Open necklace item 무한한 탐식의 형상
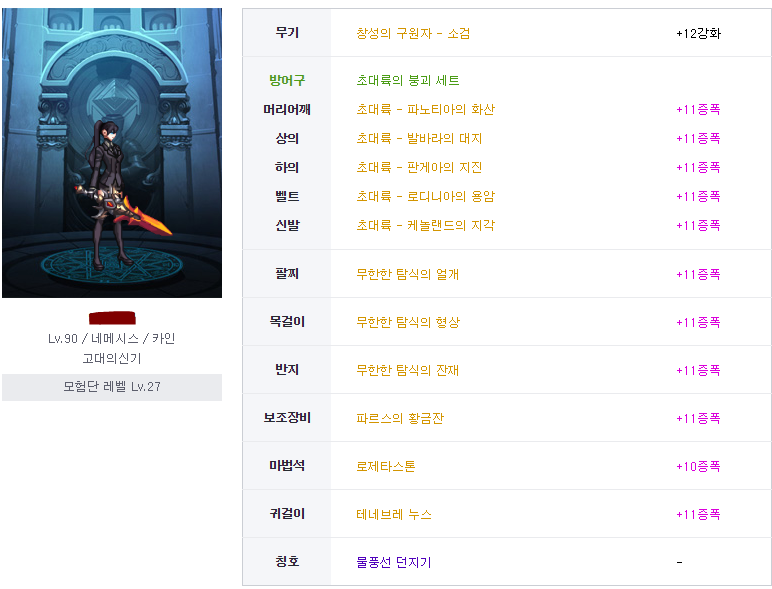The image size is (772, 589). coord(408,323)
